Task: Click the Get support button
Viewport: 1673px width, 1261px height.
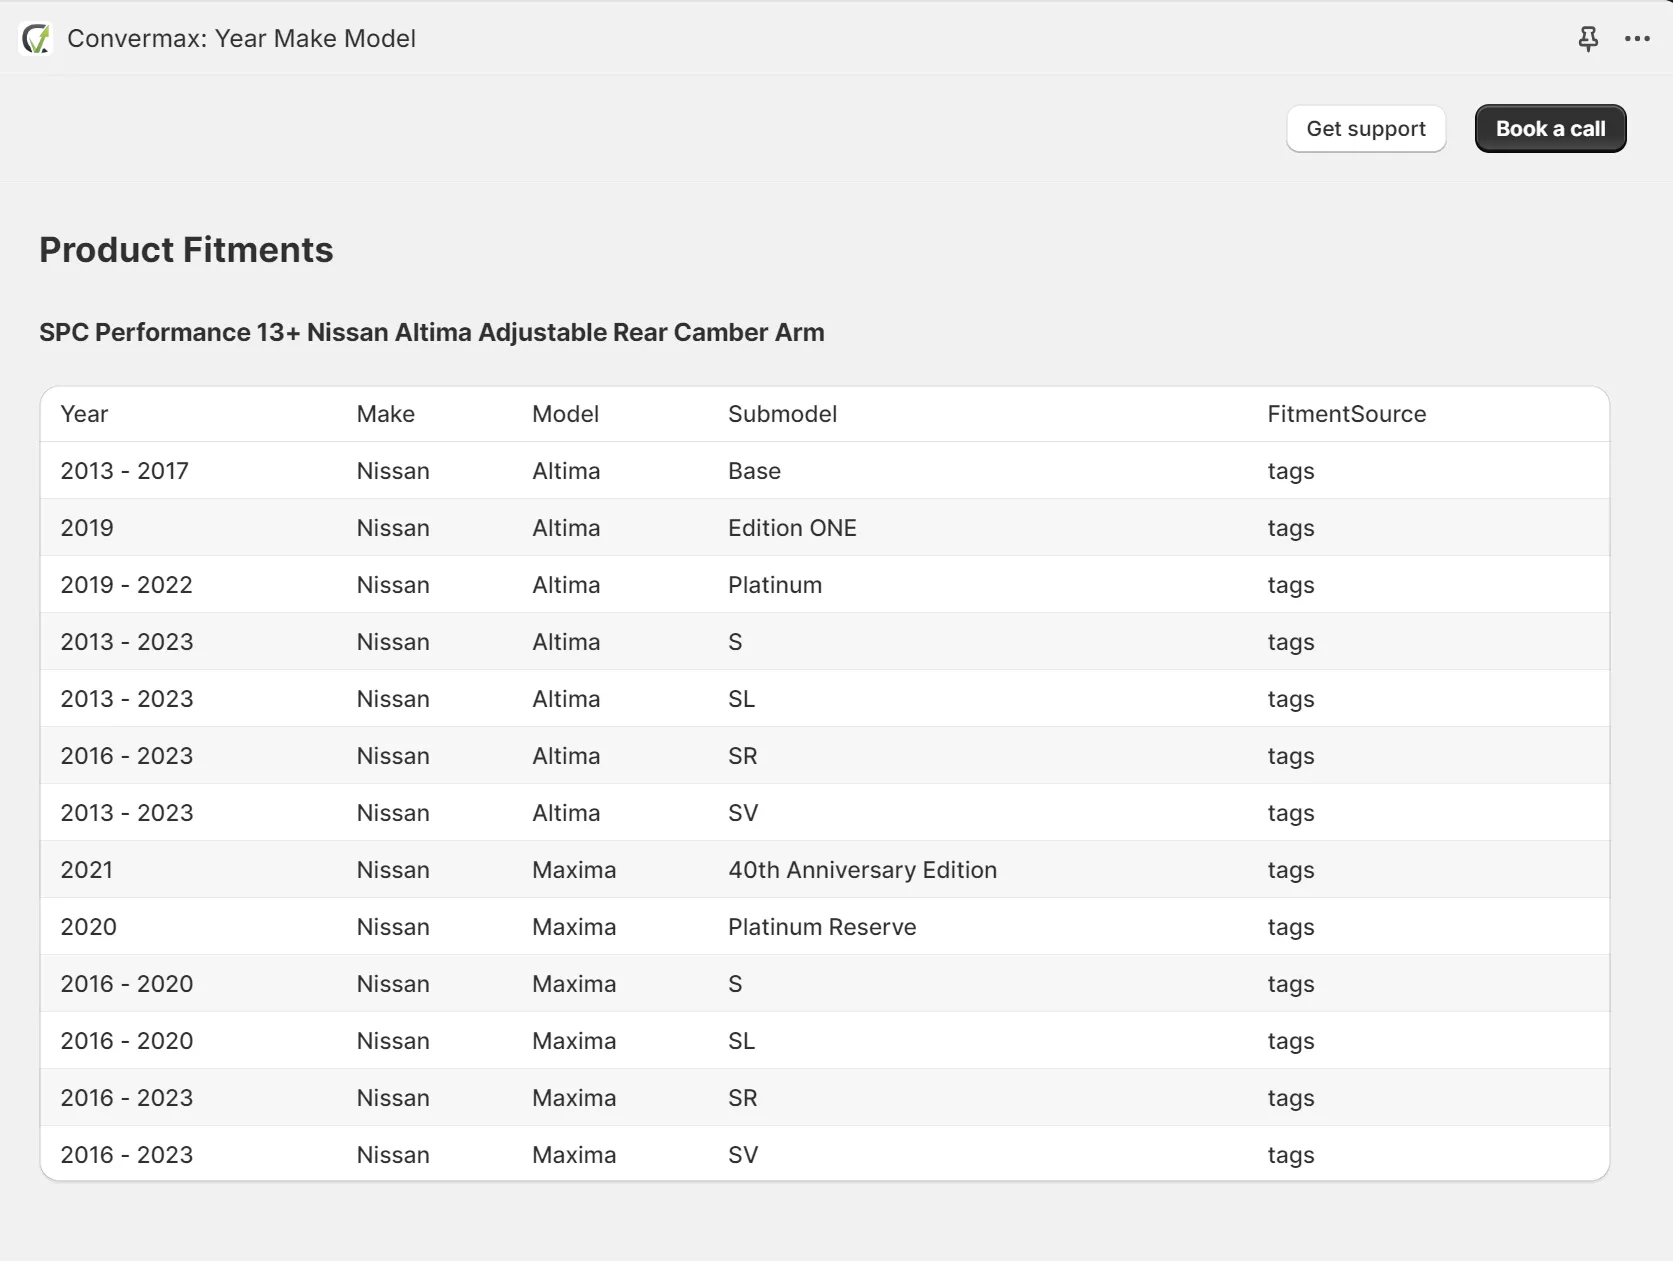Action: click(x=1365, y=129)
